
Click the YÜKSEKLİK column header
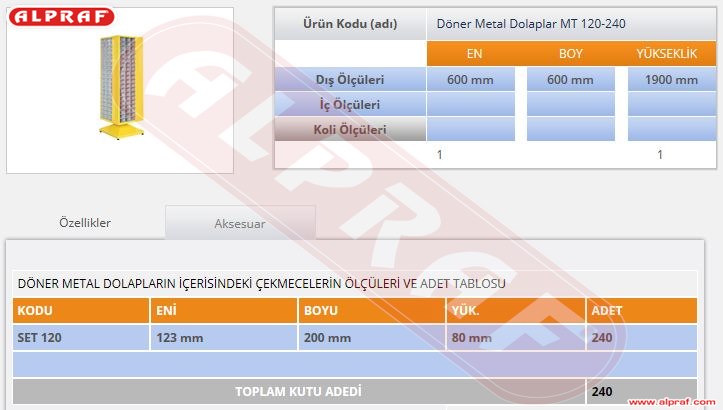[x=666, y=54]
